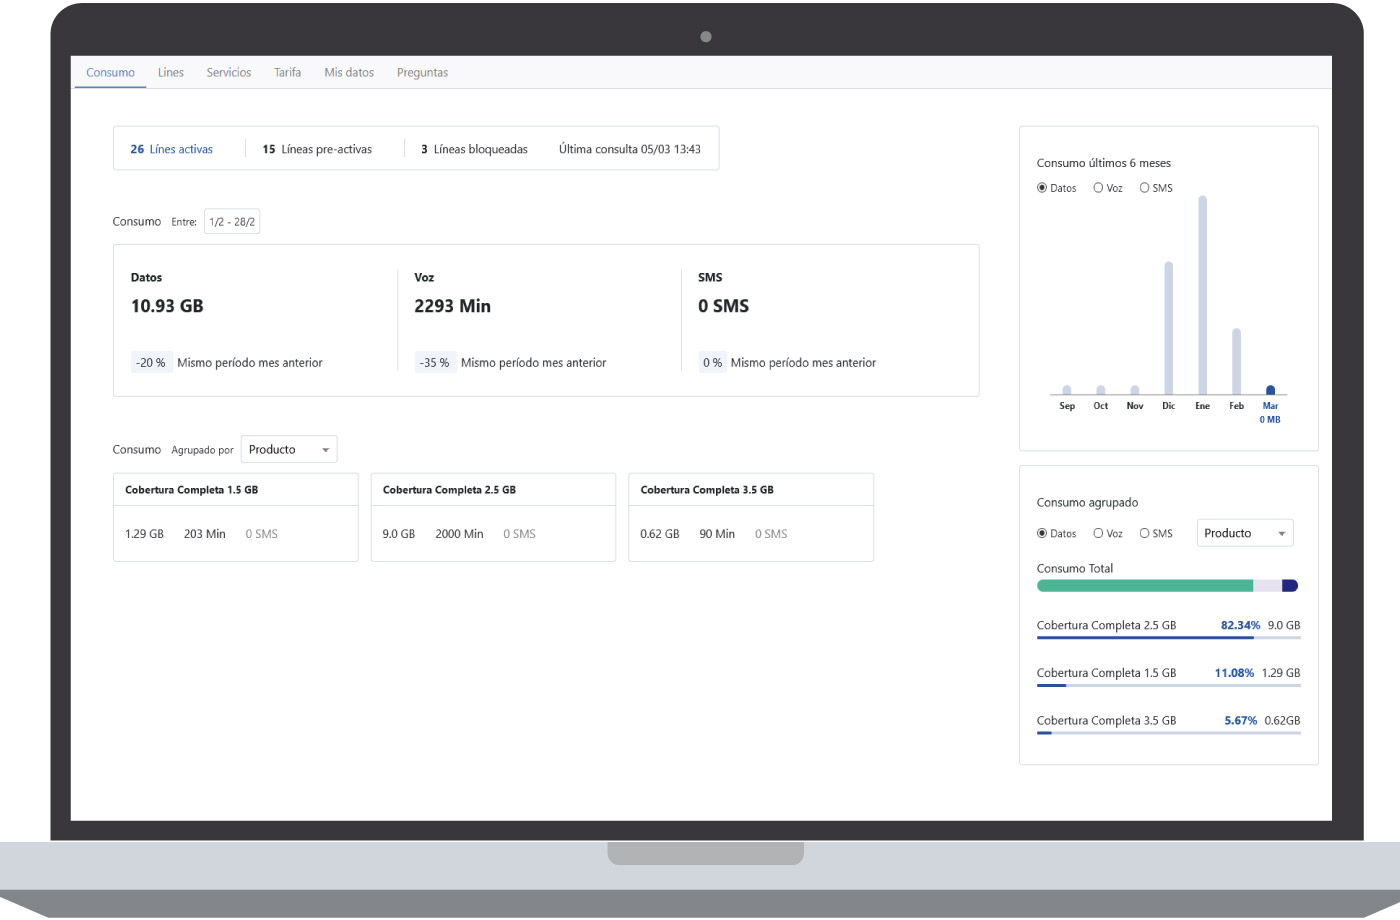Click the 0 % change badge
1400x920 pixels.
pos(712,363)
